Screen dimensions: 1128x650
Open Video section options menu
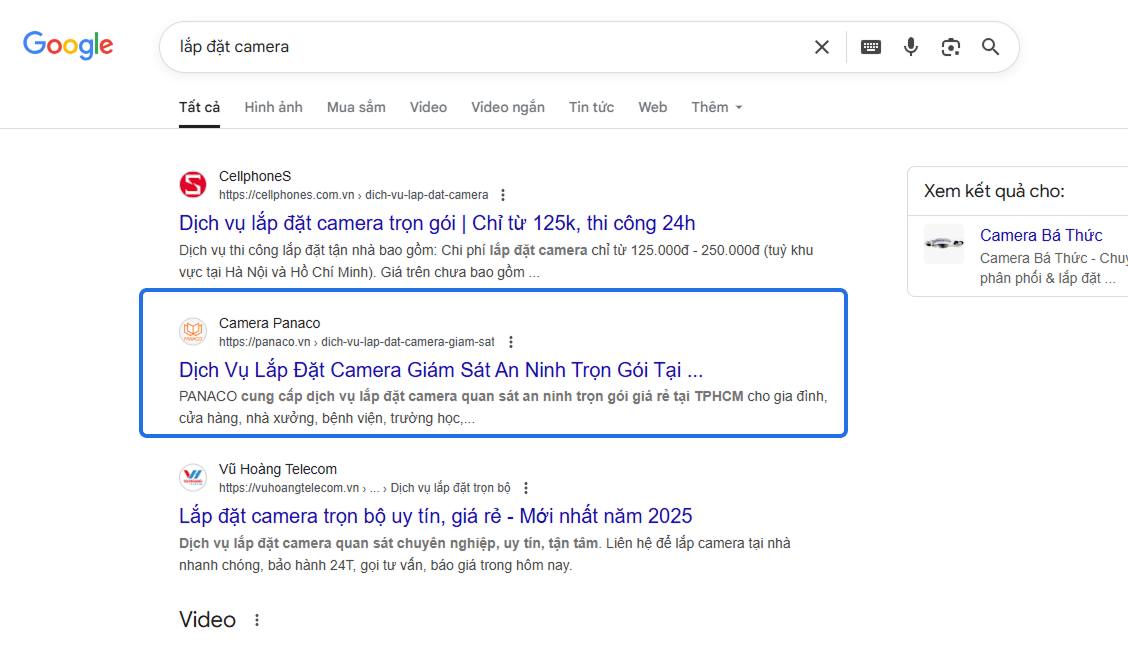click(257, 620)
